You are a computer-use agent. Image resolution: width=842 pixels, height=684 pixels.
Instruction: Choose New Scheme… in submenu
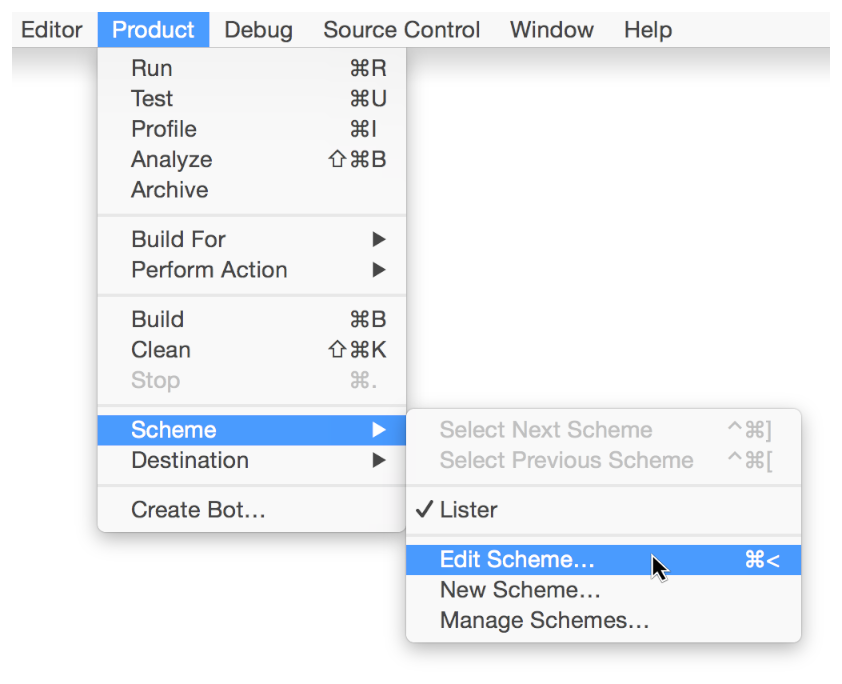tap(520, 590)
